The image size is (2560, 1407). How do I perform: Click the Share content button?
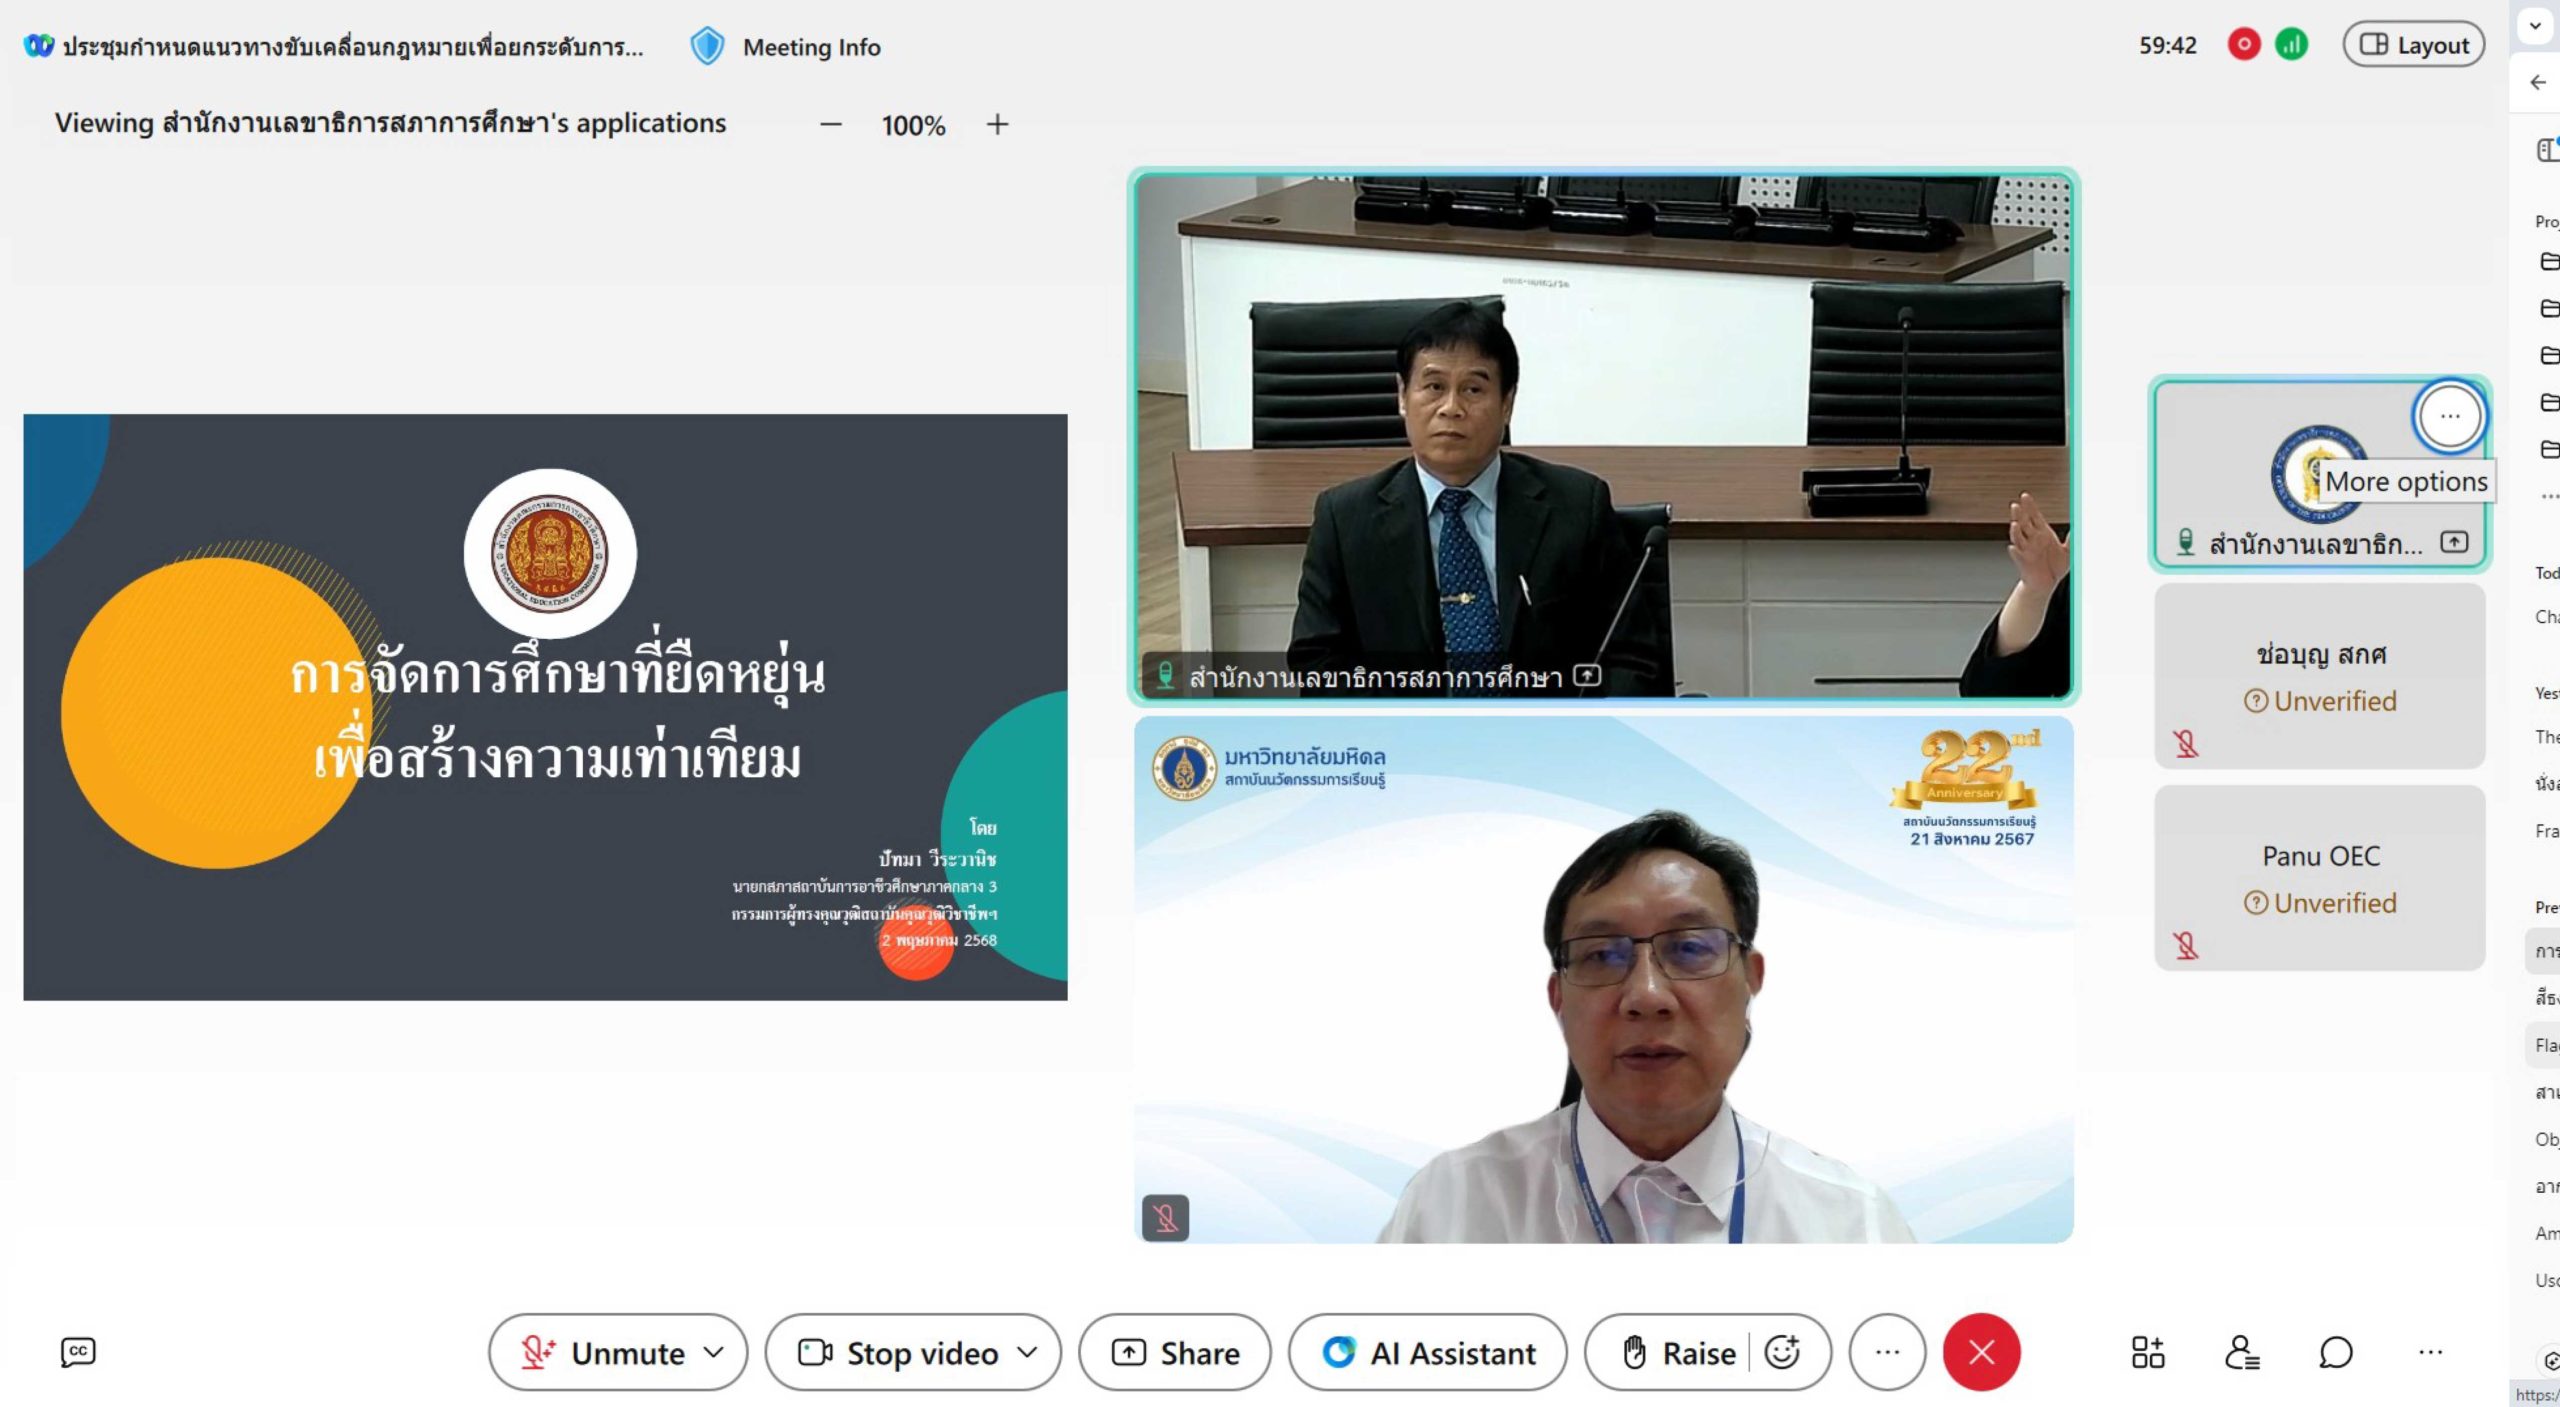pyautogui.click(x=1175, y=1352)
